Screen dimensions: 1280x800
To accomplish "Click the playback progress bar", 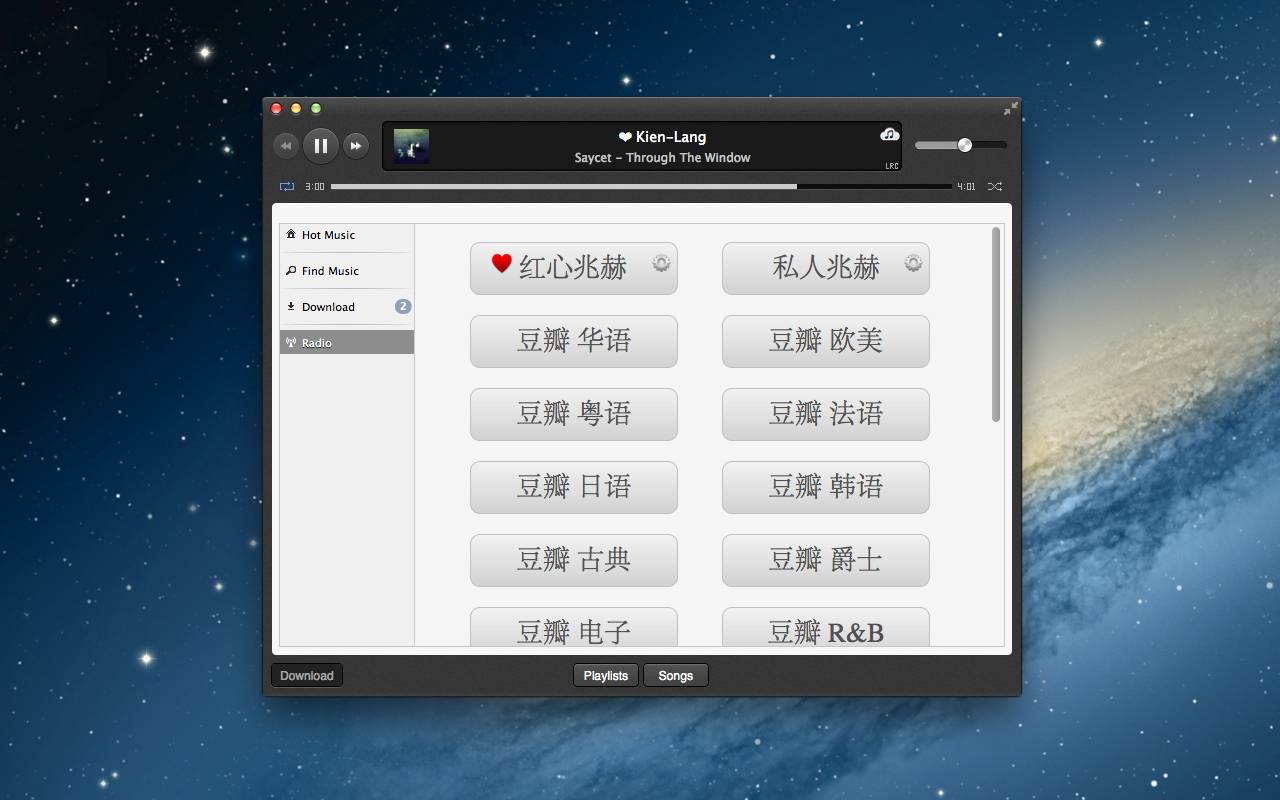I will pos(641,186).
